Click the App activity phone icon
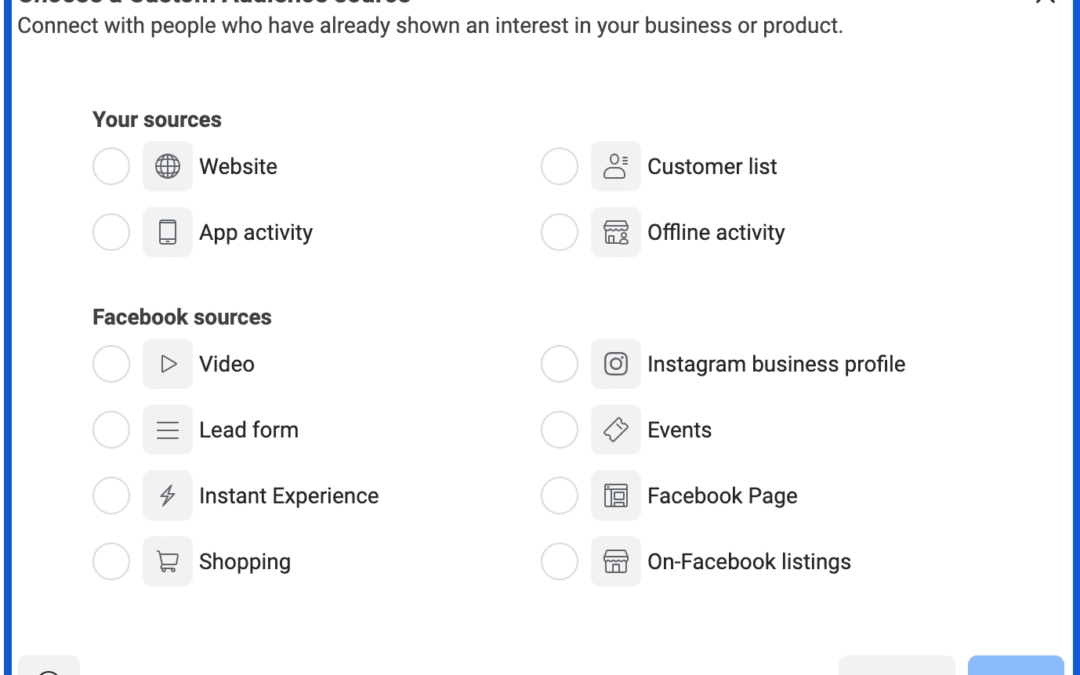Image resolution: width=1080 pixels, height=675 pixels. [167, 232]
